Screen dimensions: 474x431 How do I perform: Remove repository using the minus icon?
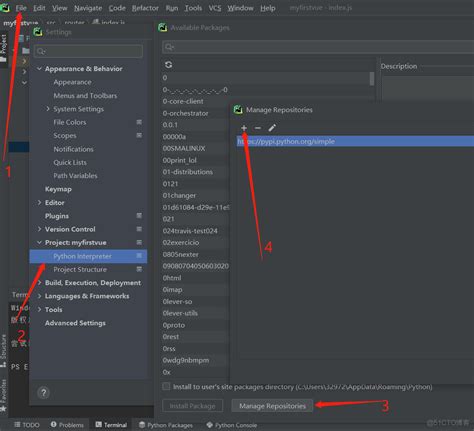click(258, 128)
